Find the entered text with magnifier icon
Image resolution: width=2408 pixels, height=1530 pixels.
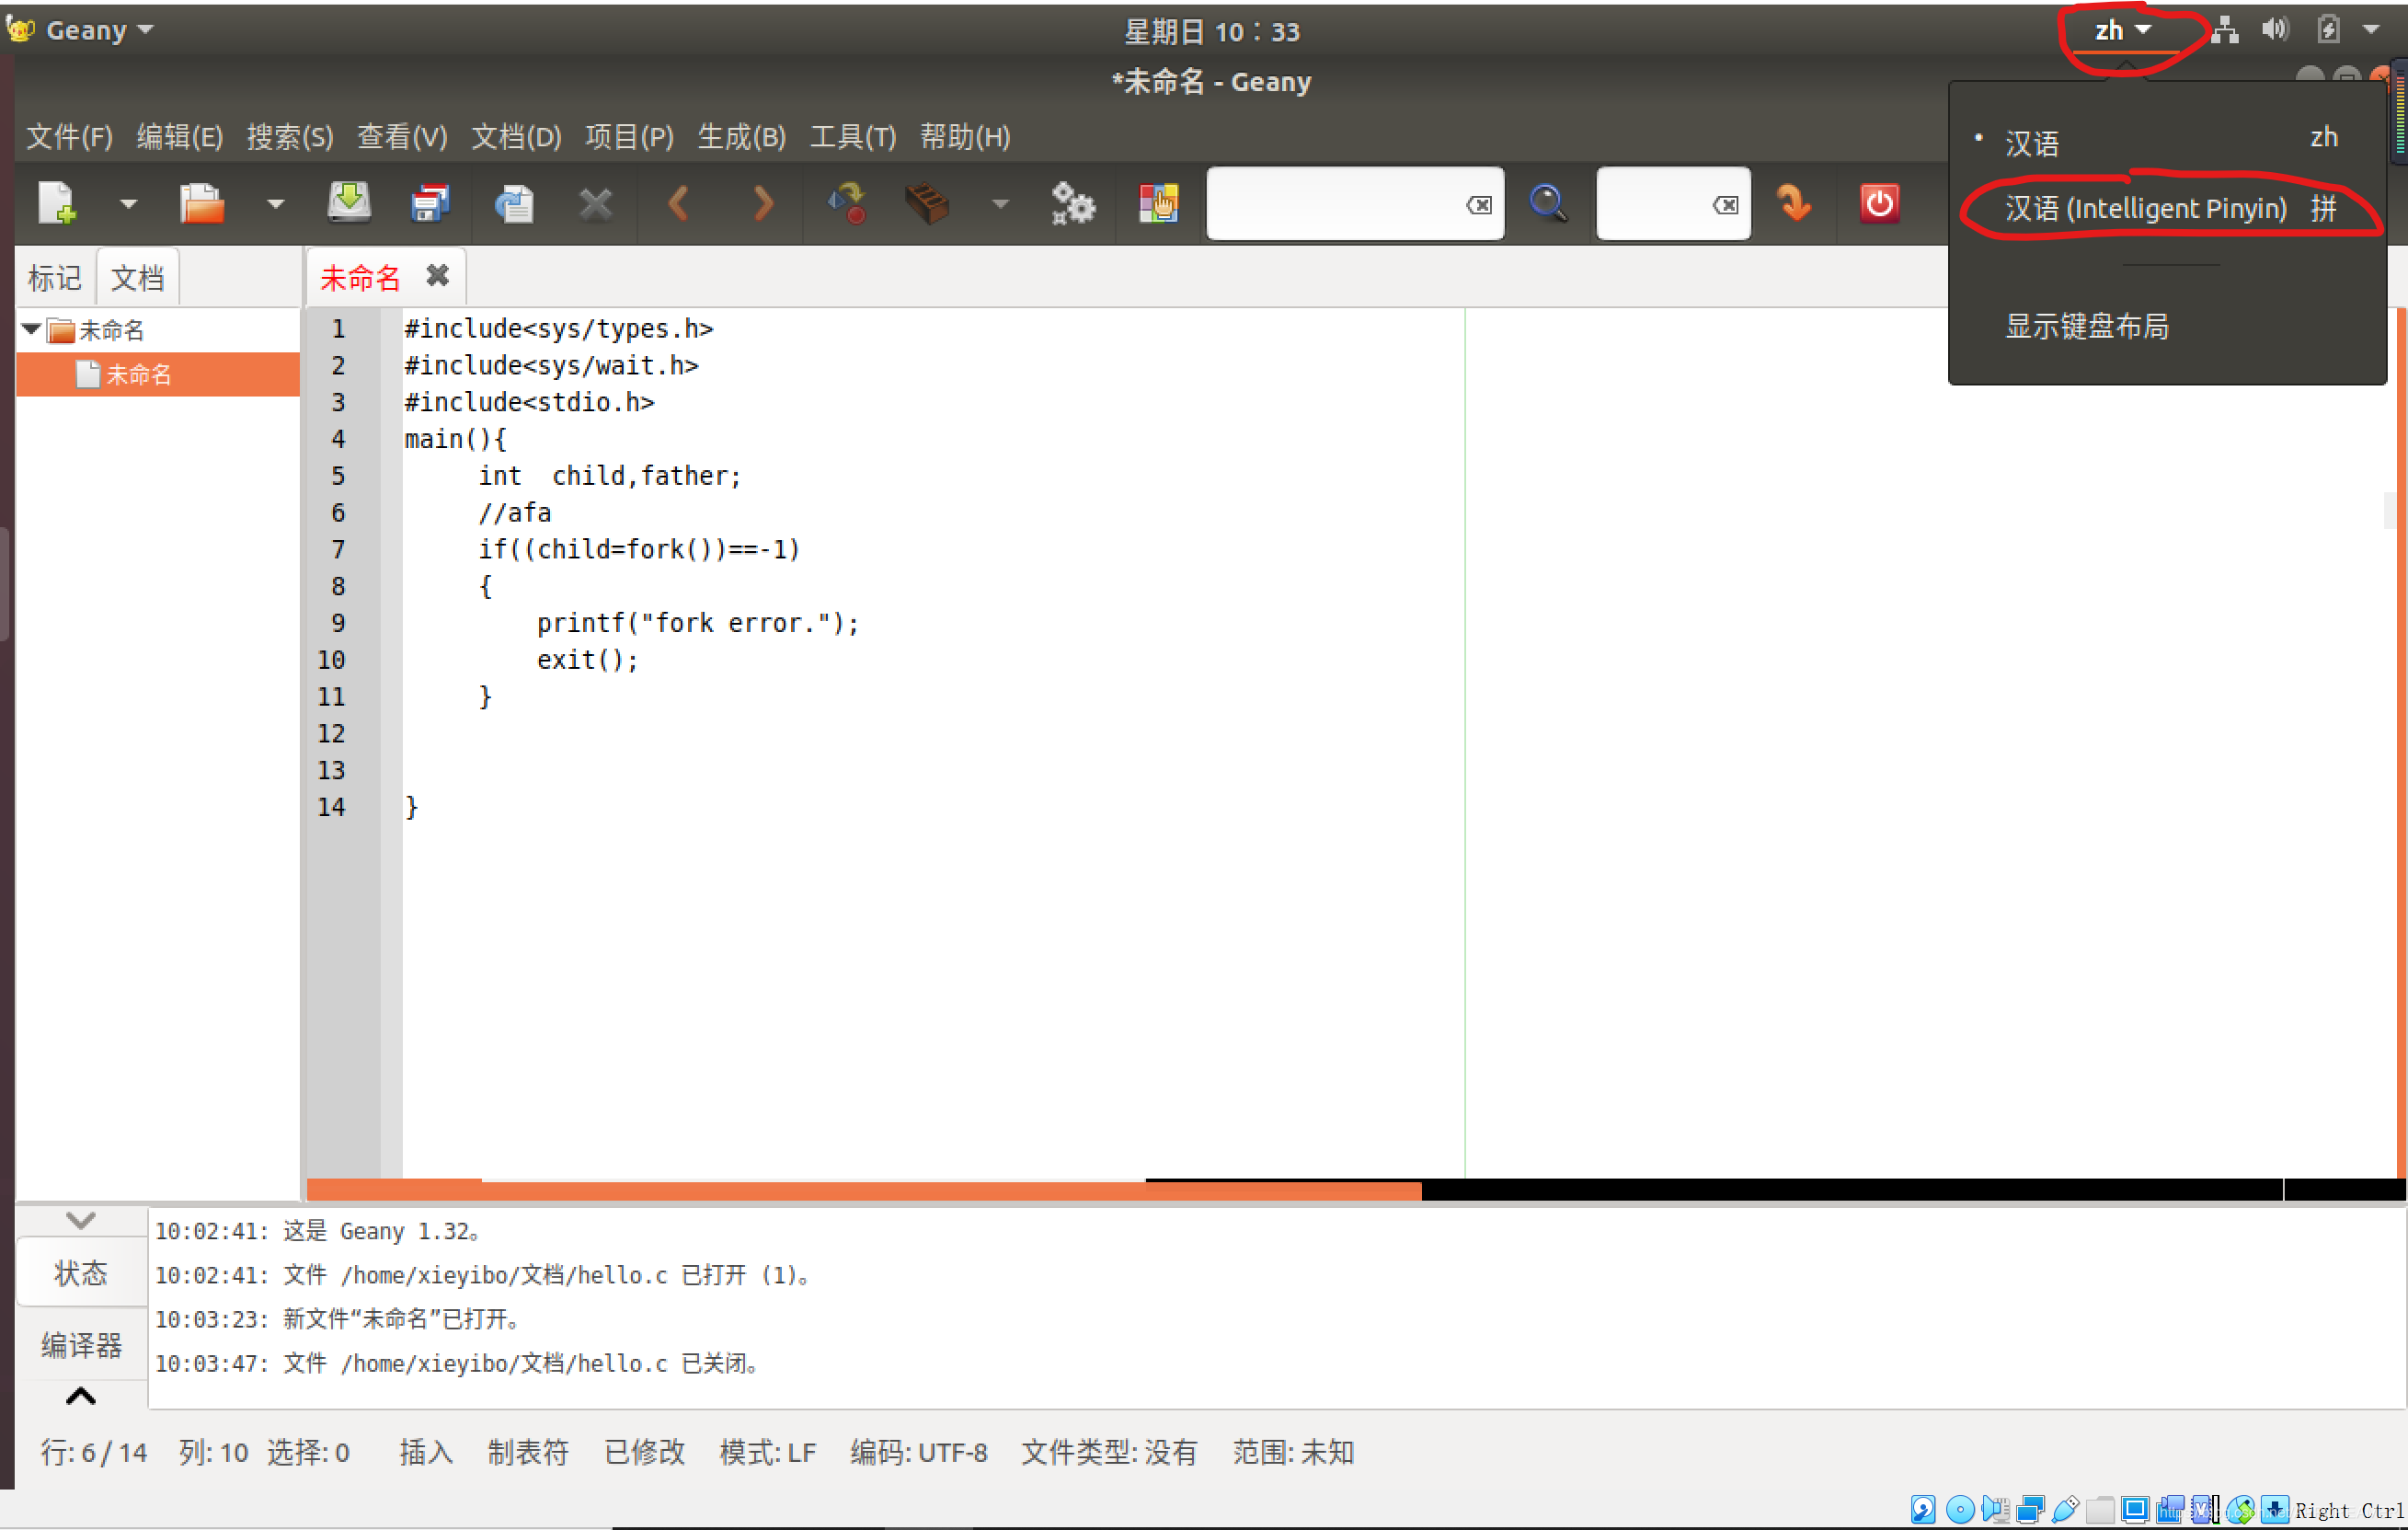tap(1548, 203)
